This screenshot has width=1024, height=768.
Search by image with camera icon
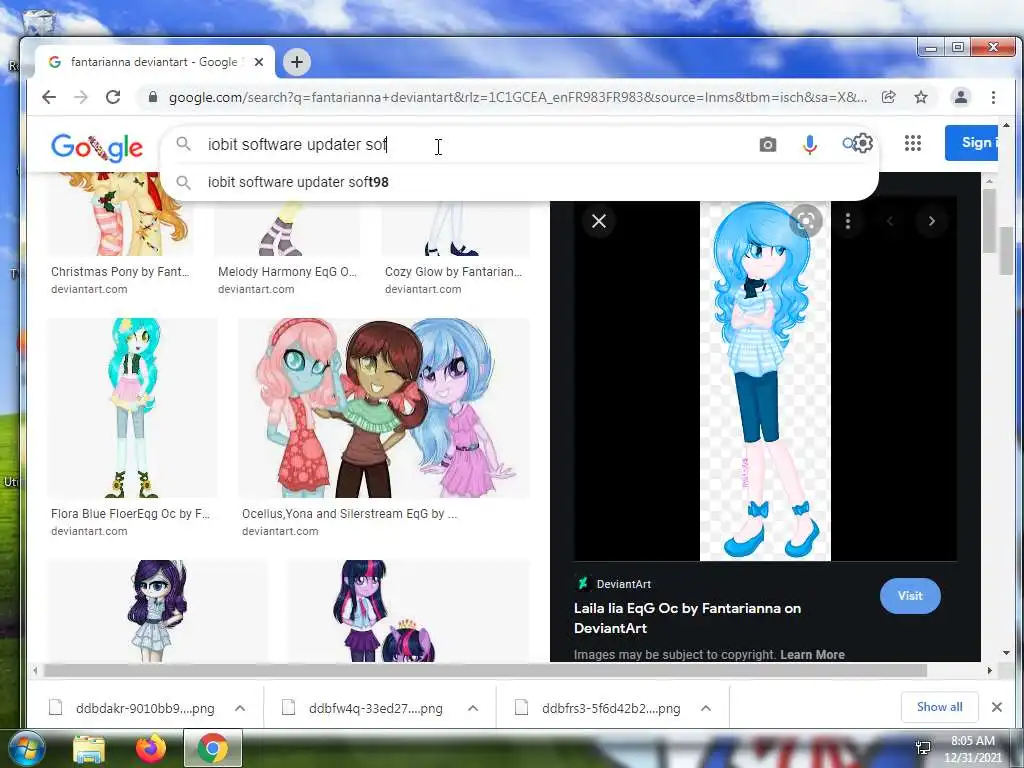pyautogui.click(x=768, y=144)
